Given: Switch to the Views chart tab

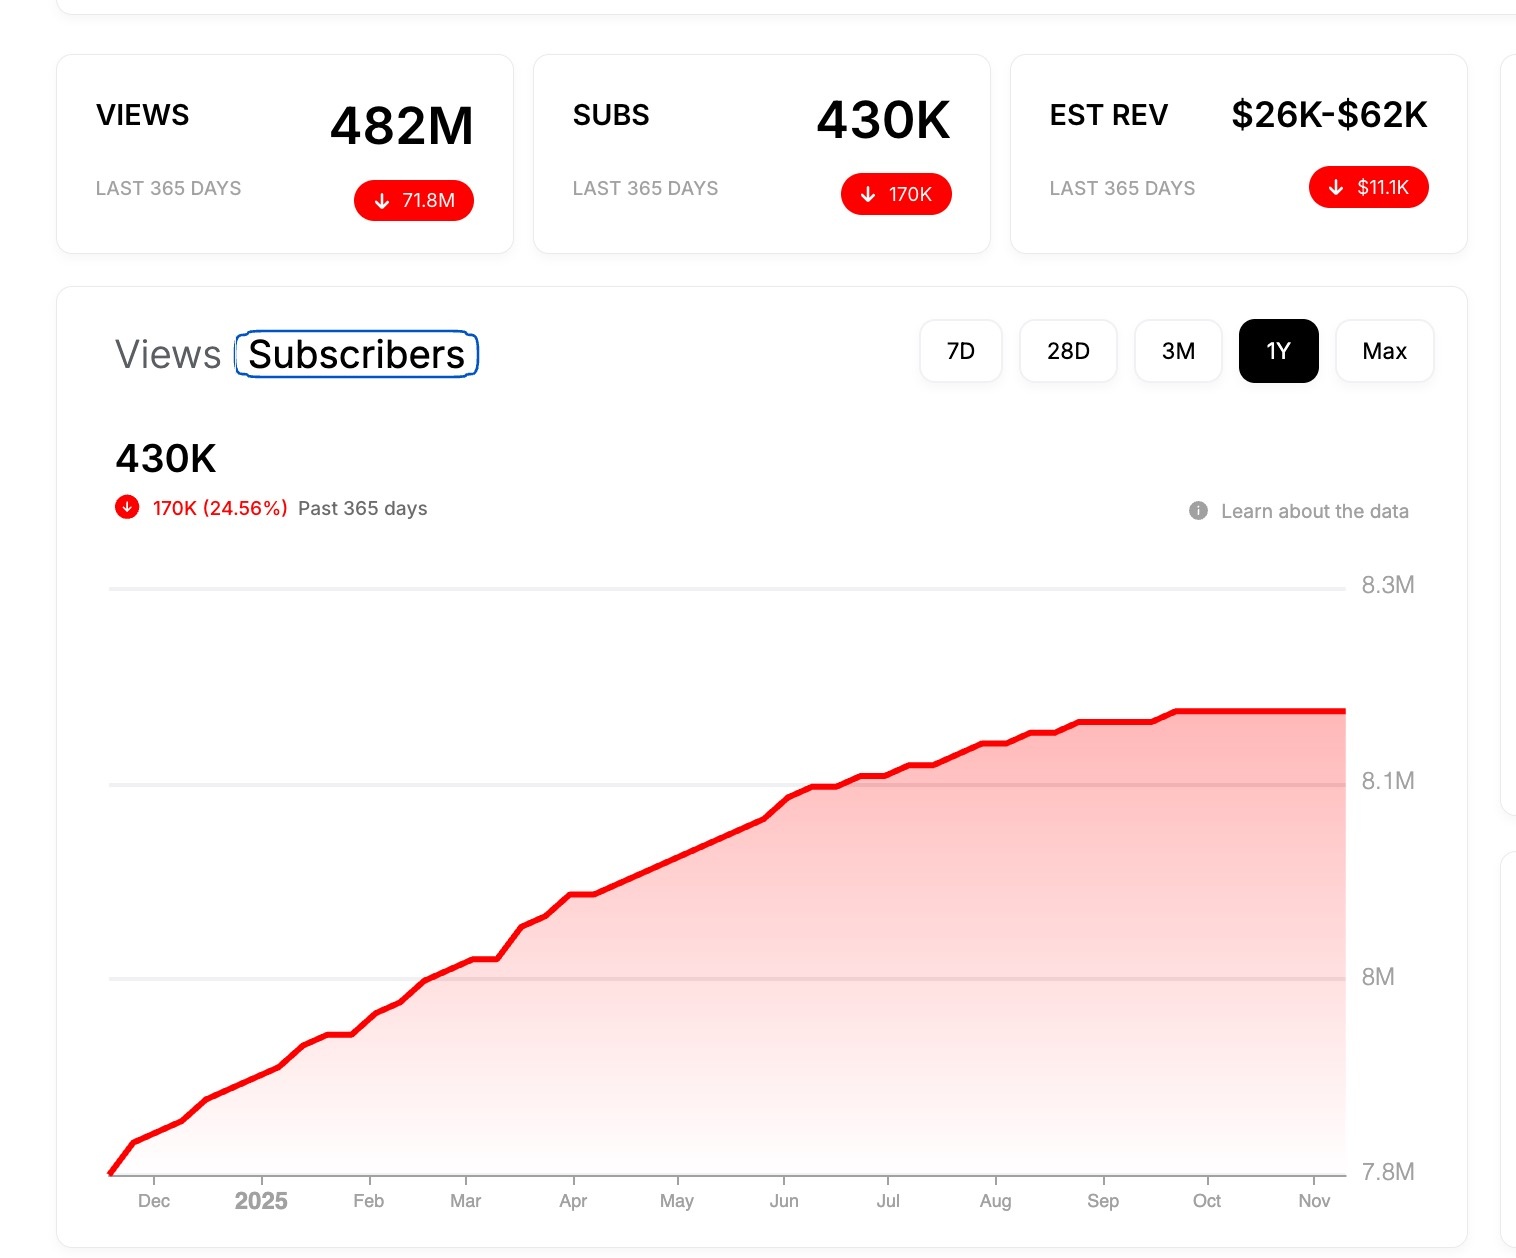Looking at the screenshot, I should point(168,355).
